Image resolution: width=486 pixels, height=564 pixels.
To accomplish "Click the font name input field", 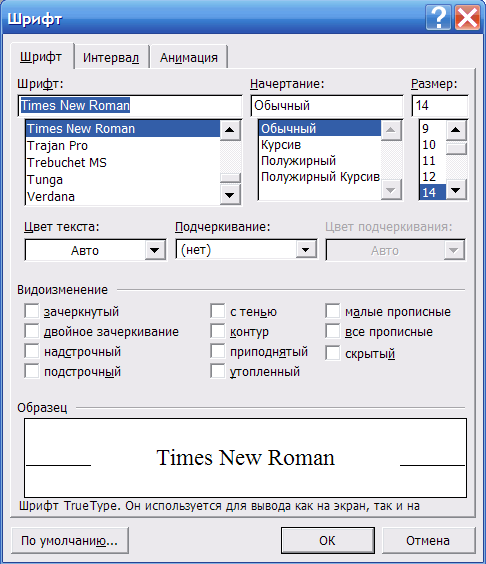I will tap(130, 106).
